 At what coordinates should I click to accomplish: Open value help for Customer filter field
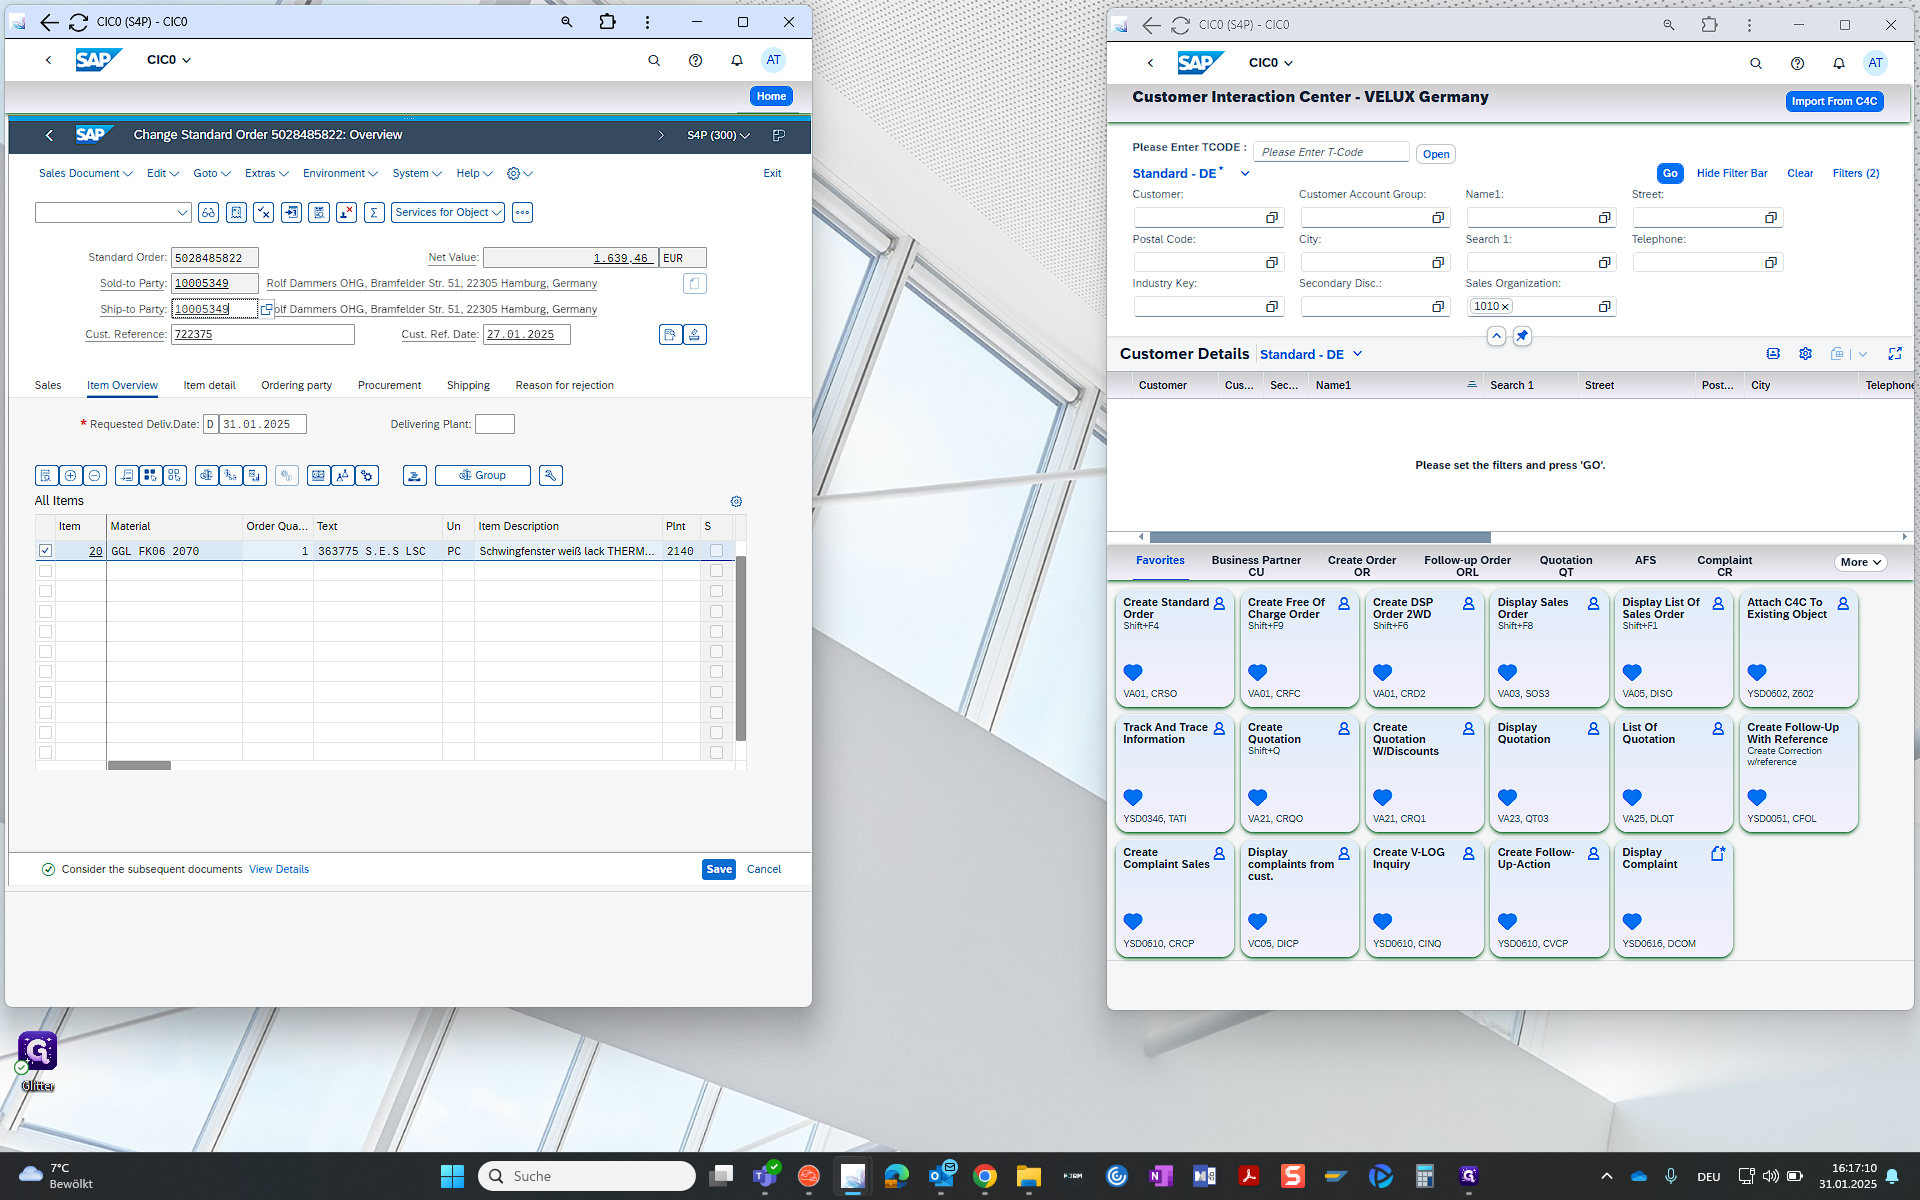1271,218
